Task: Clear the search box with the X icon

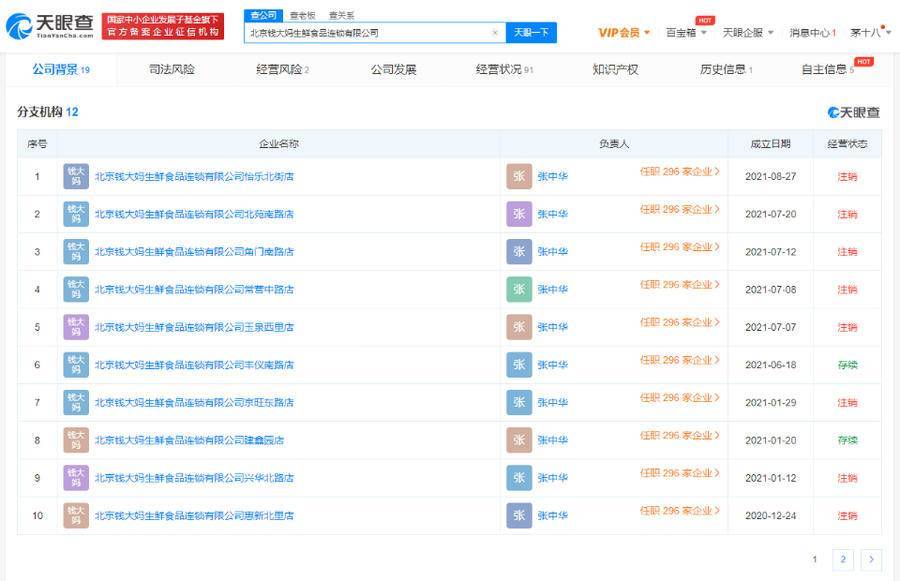Action: 494,33
